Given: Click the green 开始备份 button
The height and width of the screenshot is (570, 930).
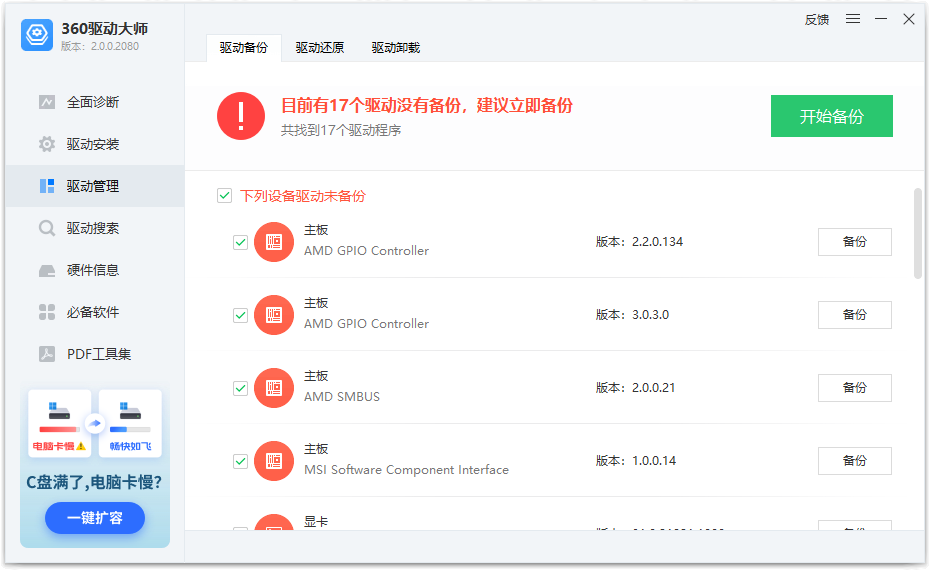Looking at the screenshot, I should [832, 116].
